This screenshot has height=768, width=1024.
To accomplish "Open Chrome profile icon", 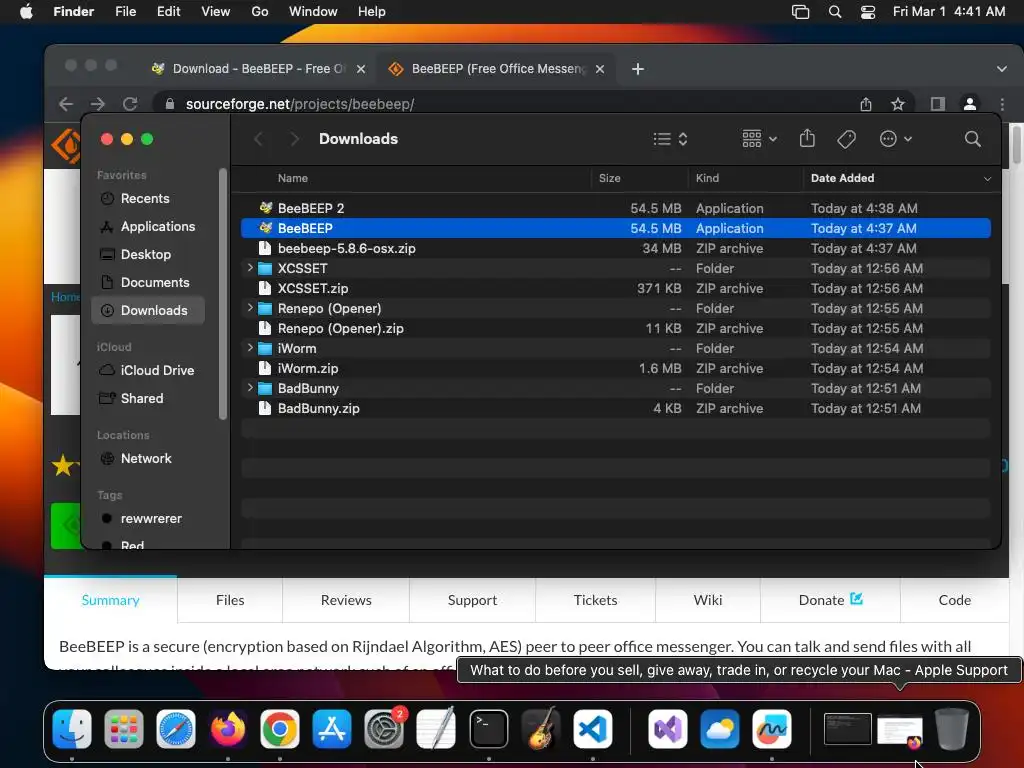I will point(970,104).
